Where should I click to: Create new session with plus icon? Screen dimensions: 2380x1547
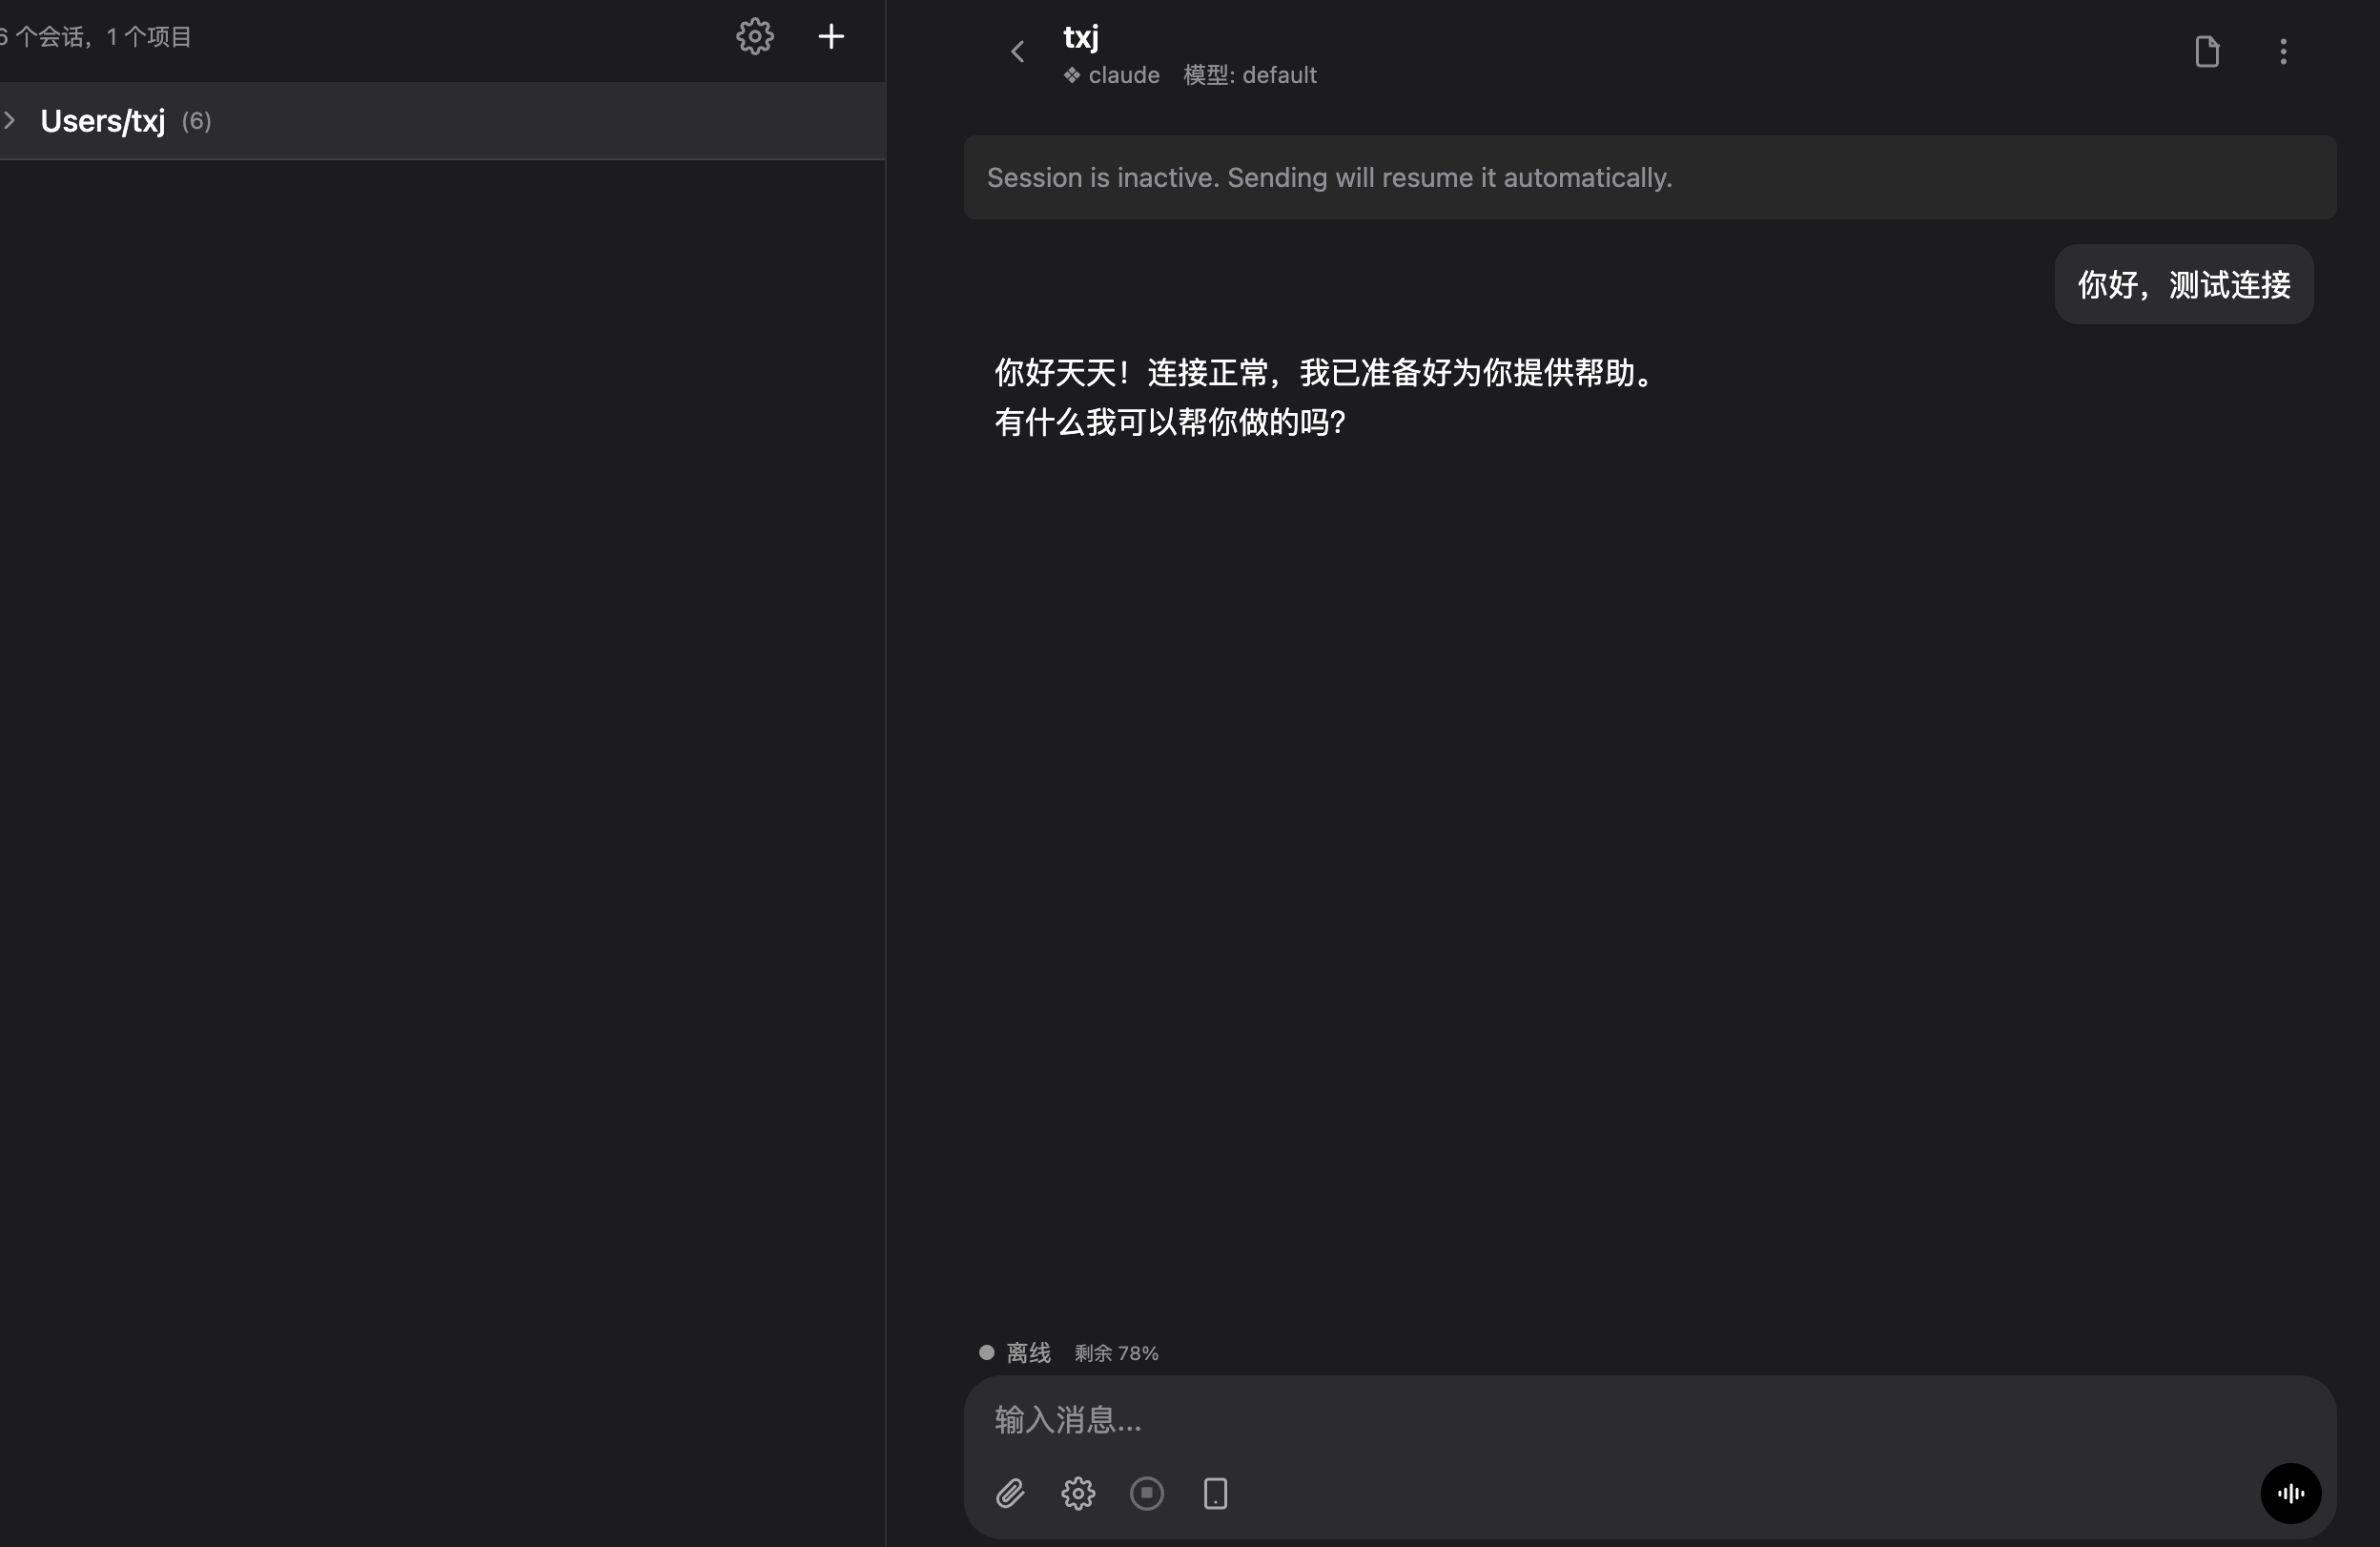[x=831, y=37]
